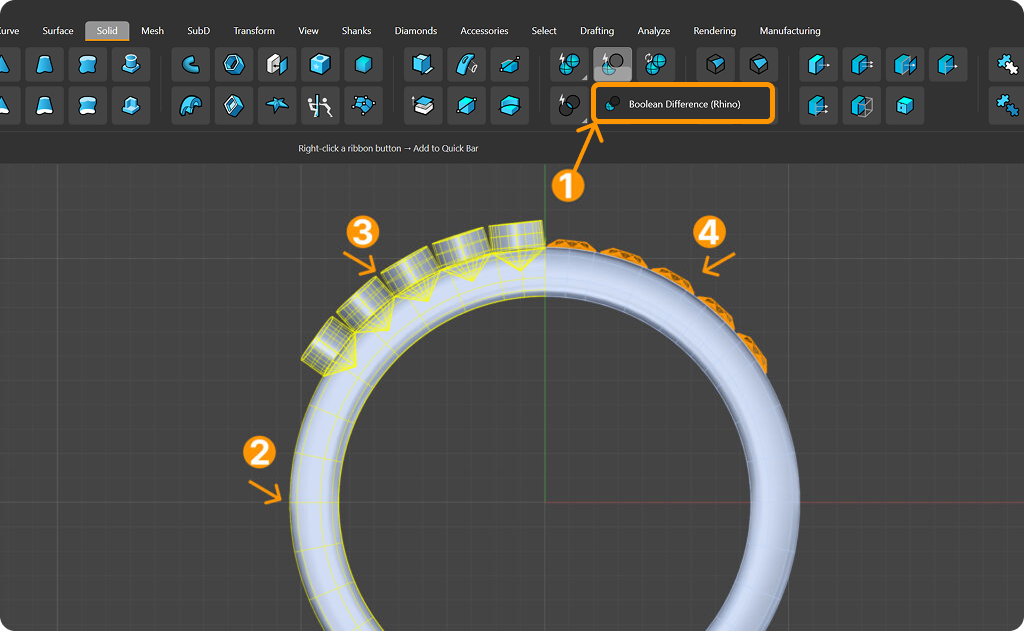Choose the extrude-to-plane icon with white block

pyautogui.click(x=277, y=64)
